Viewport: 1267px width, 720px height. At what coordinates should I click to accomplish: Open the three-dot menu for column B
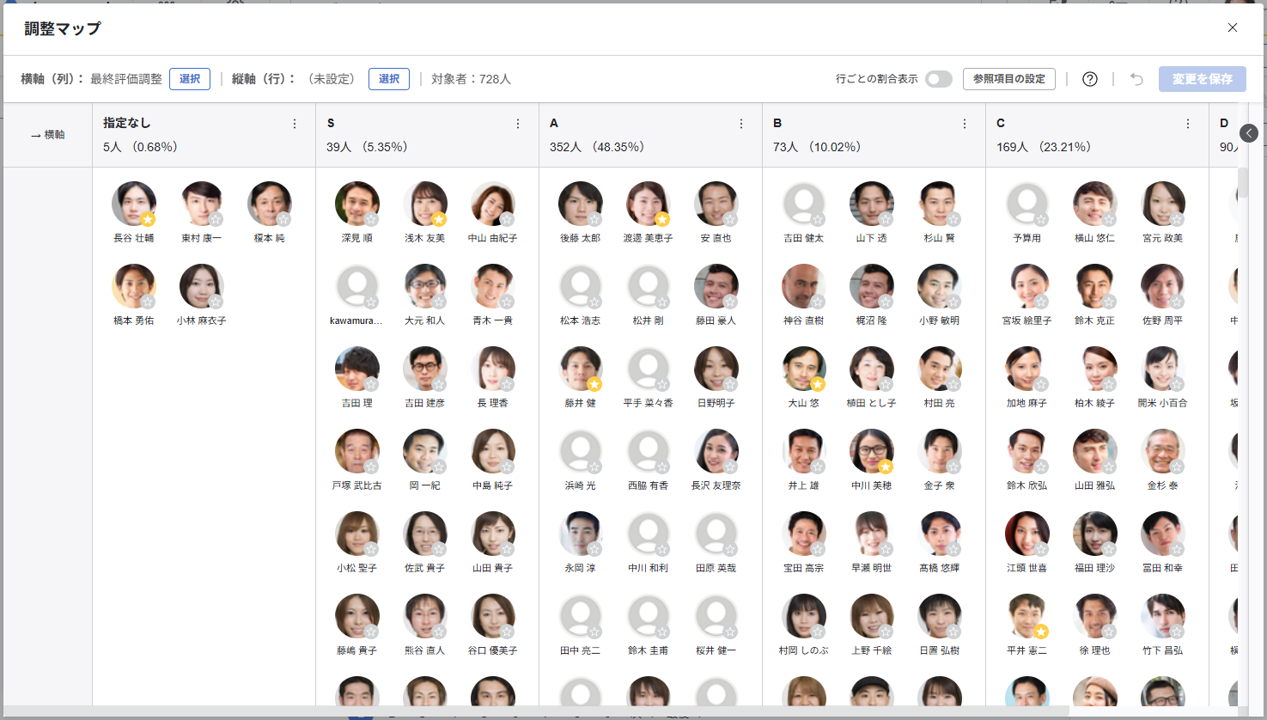click(x=964, y=124)
